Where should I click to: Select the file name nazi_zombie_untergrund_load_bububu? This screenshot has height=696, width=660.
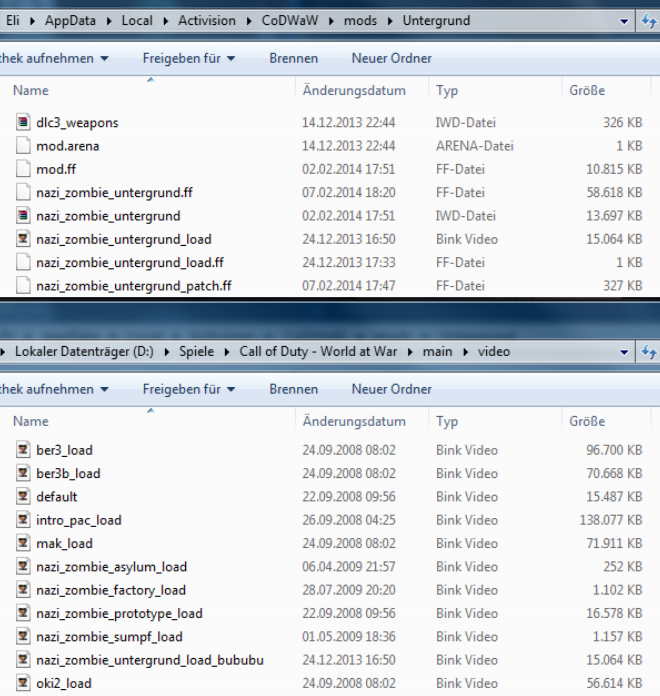[150, 660]
